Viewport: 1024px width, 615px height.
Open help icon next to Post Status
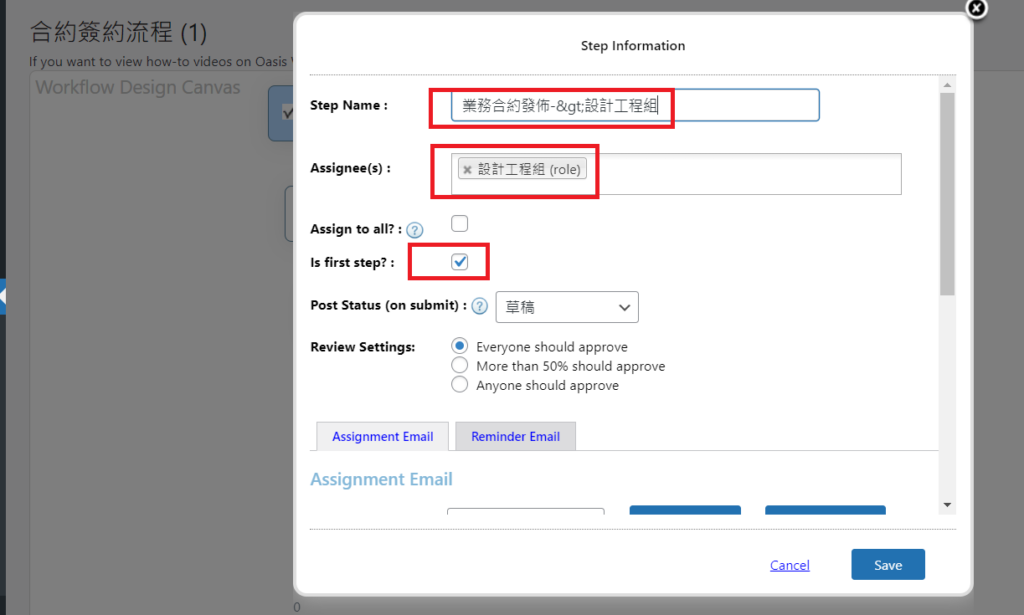479,306
